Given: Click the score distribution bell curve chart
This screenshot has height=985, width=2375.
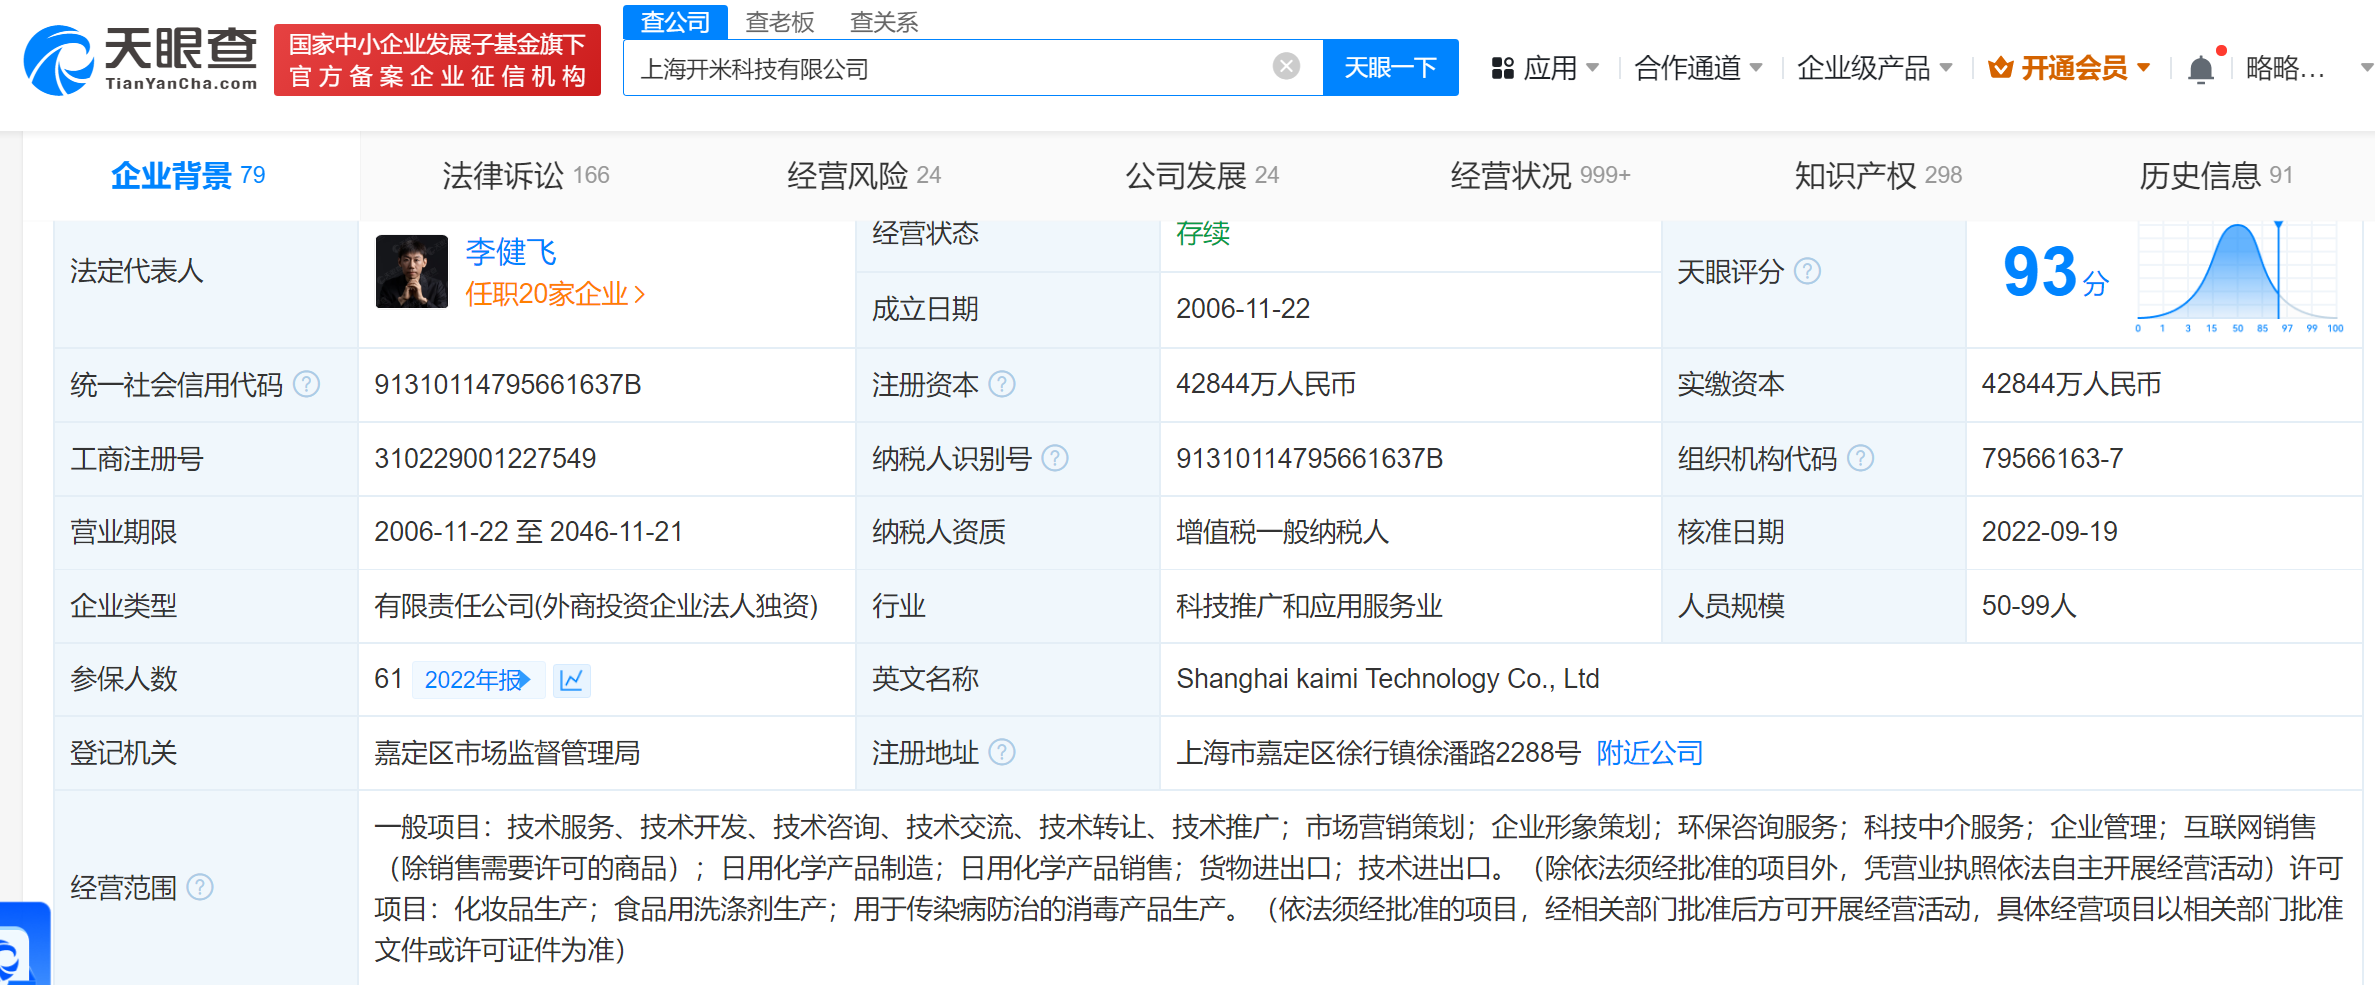Looking at the screenshot, I should coord(2238,275).
